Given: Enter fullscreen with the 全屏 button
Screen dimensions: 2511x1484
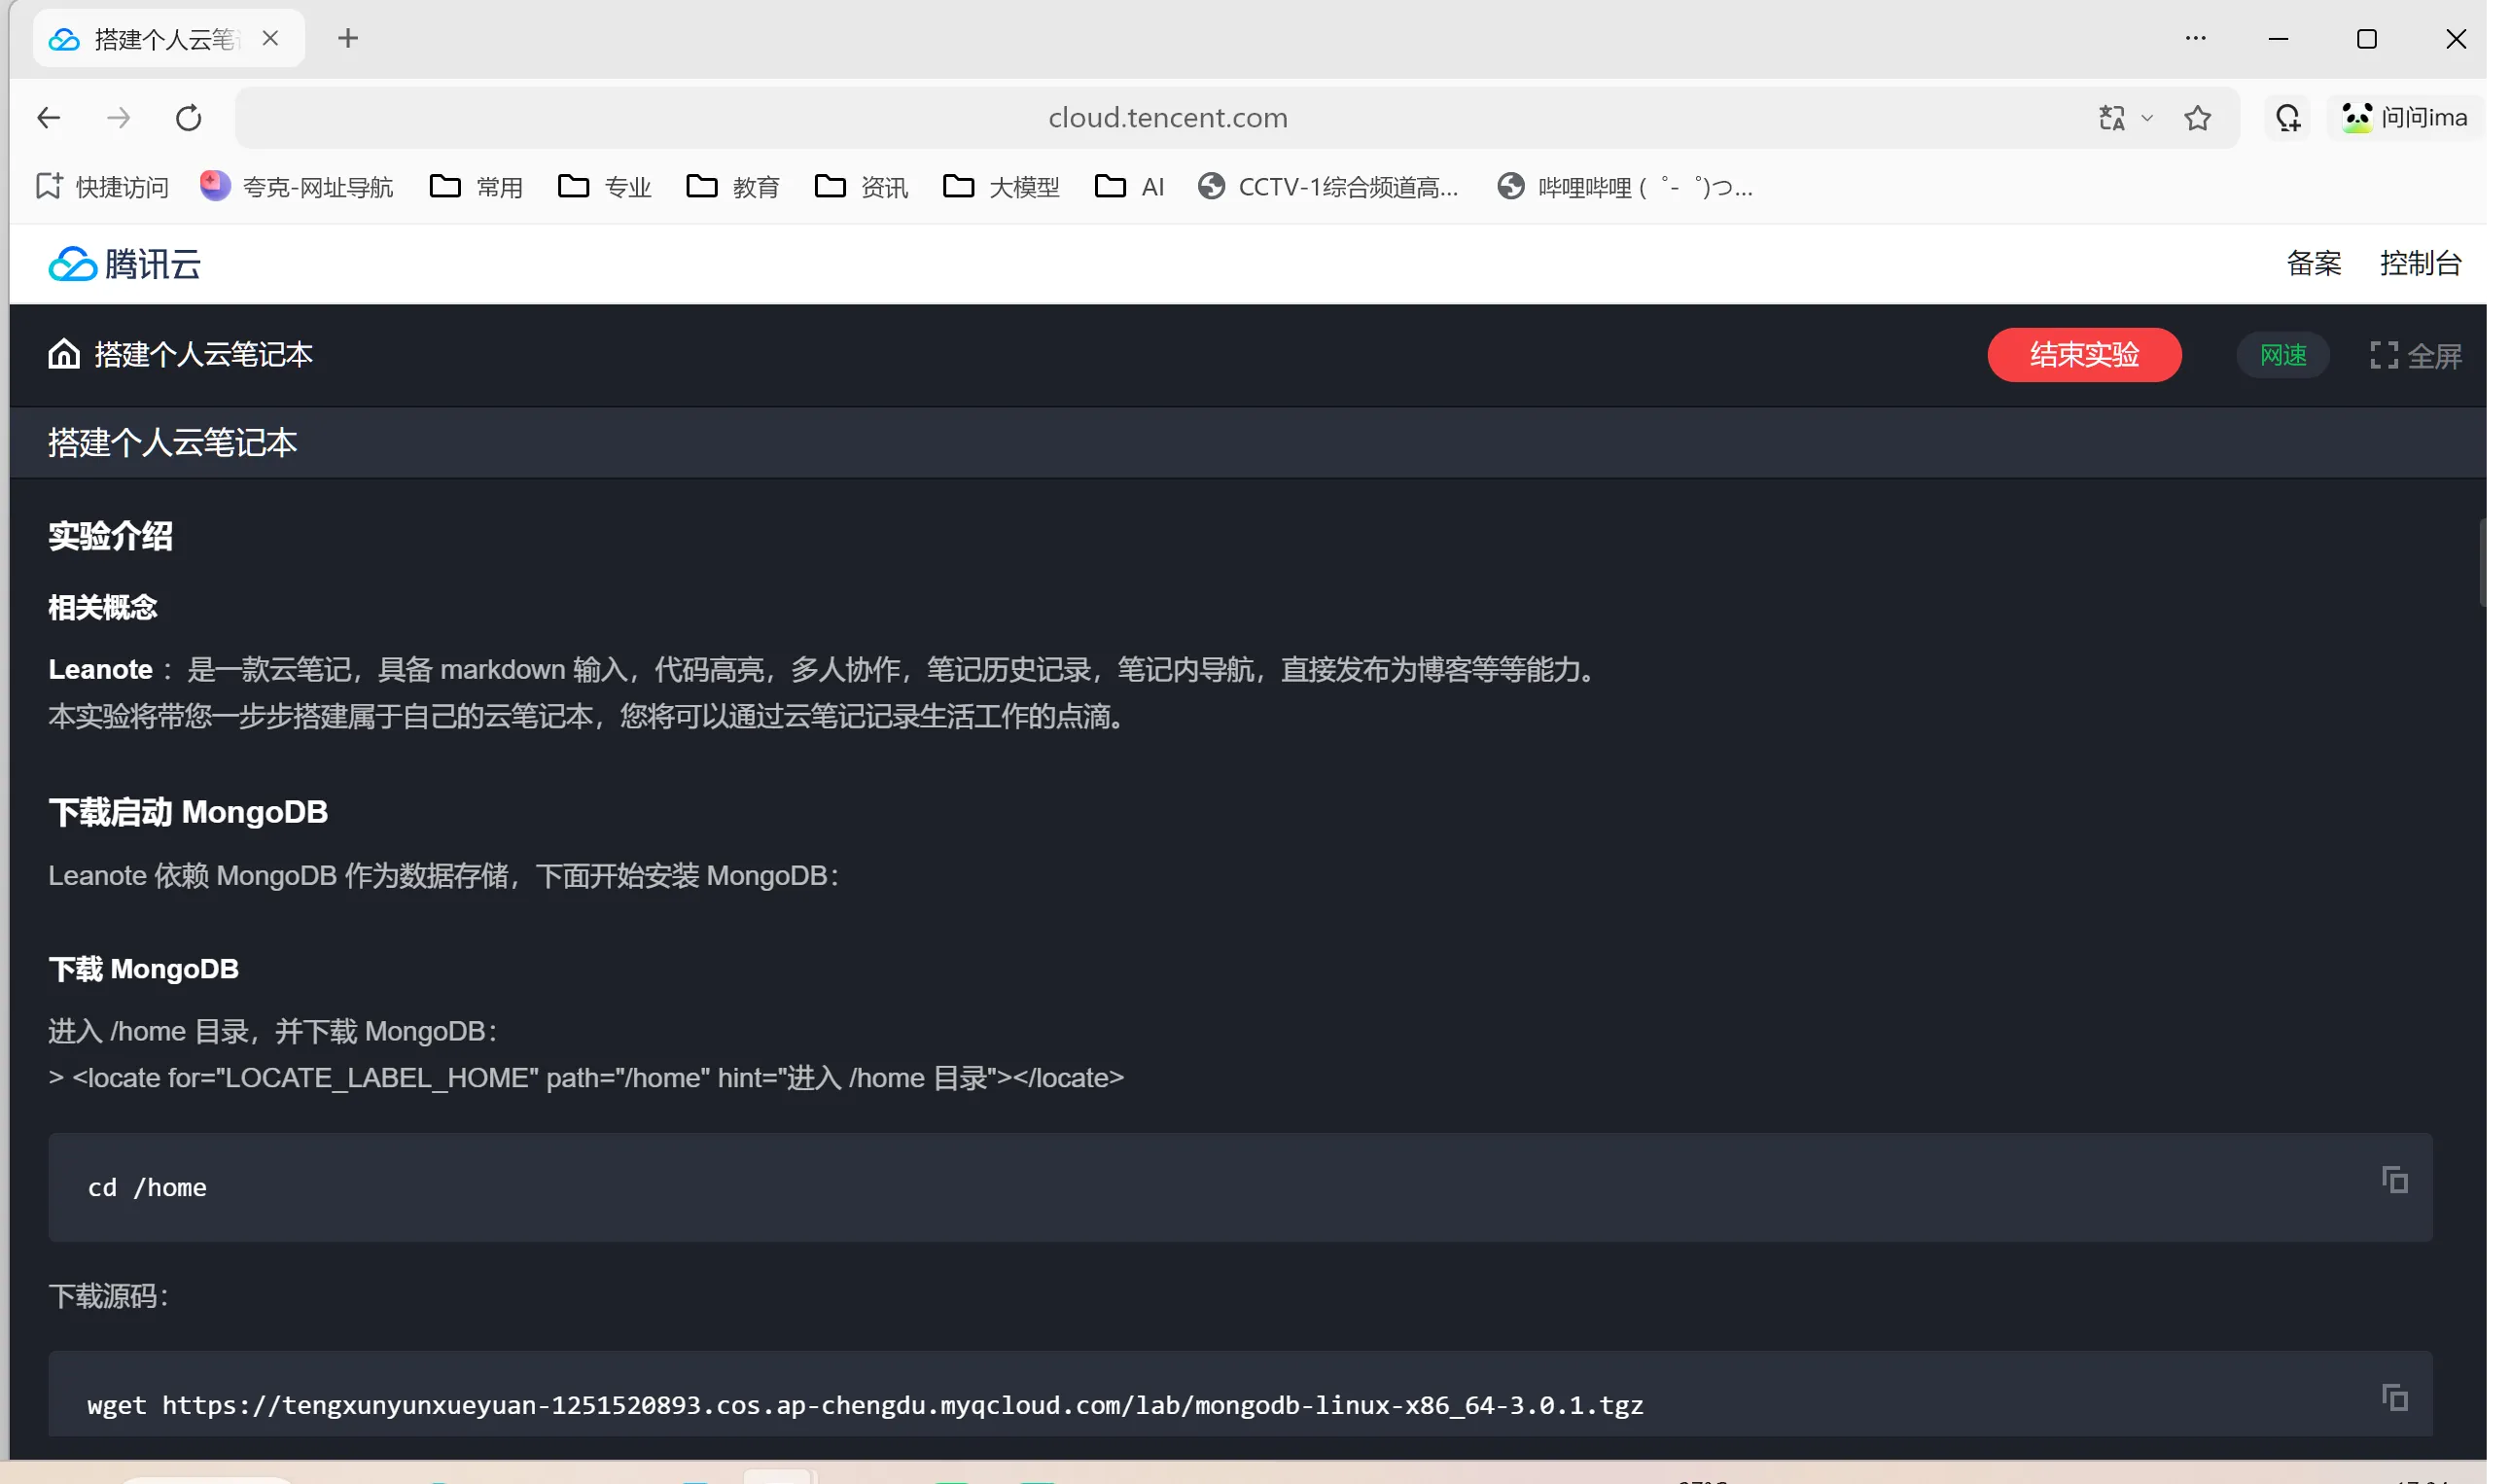Looking at the screenshot, I should coord(2415,355).
